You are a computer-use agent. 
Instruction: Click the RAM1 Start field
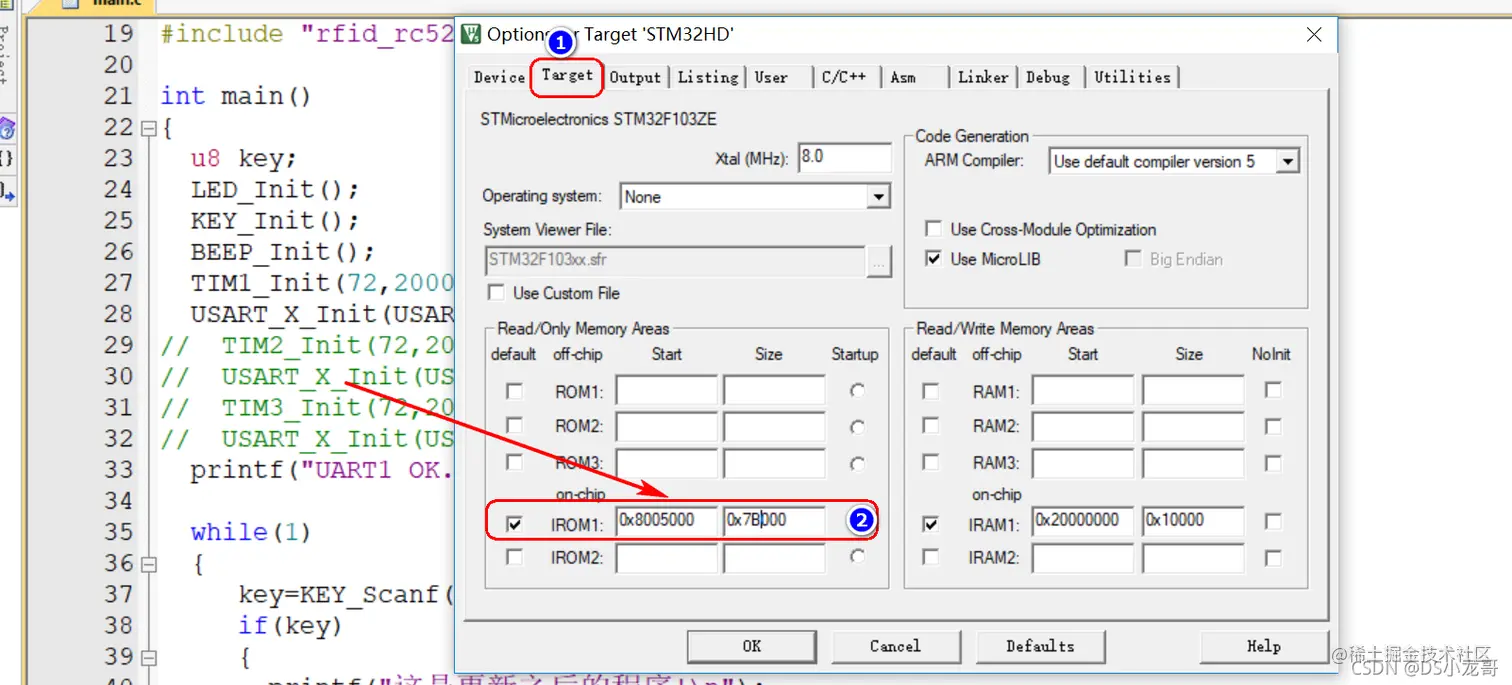(1084, 390)
